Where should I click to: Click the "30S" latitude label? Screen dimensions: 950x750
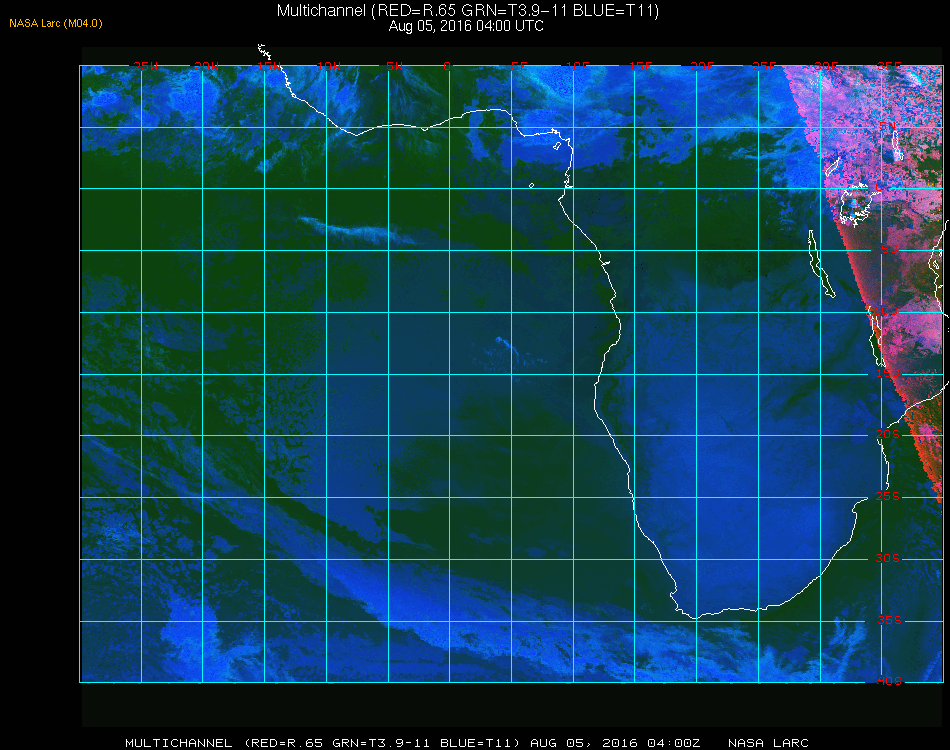point(888,559)
